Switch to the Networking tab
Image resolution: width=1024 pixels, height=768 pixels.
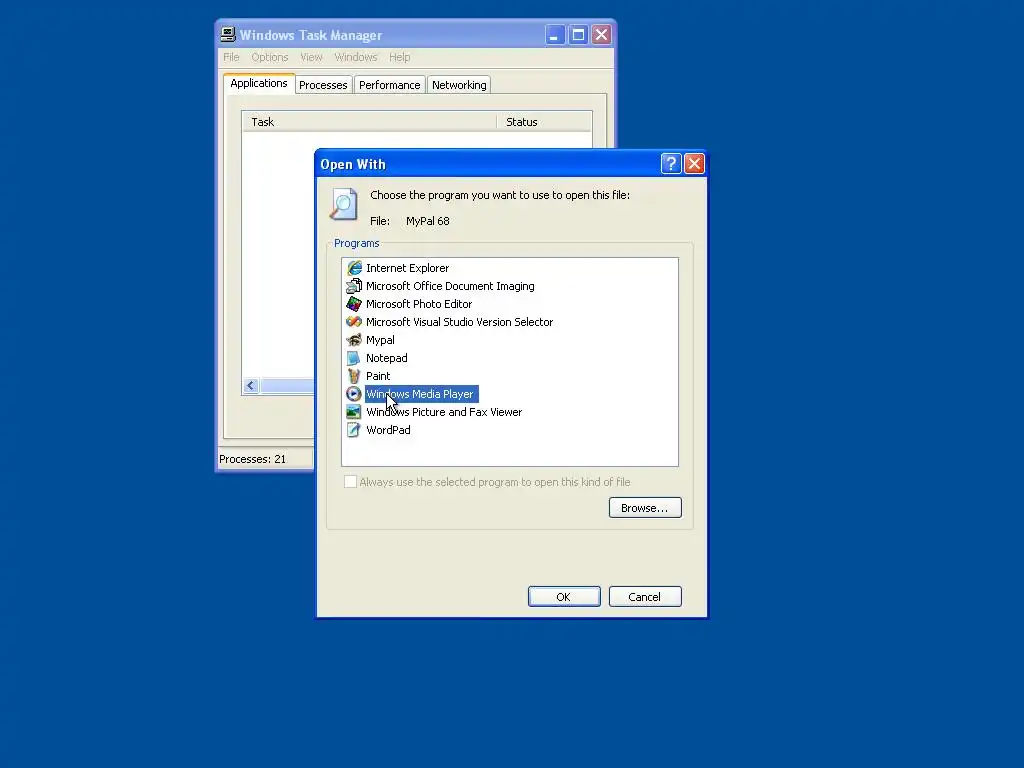(x=459, y=85)
